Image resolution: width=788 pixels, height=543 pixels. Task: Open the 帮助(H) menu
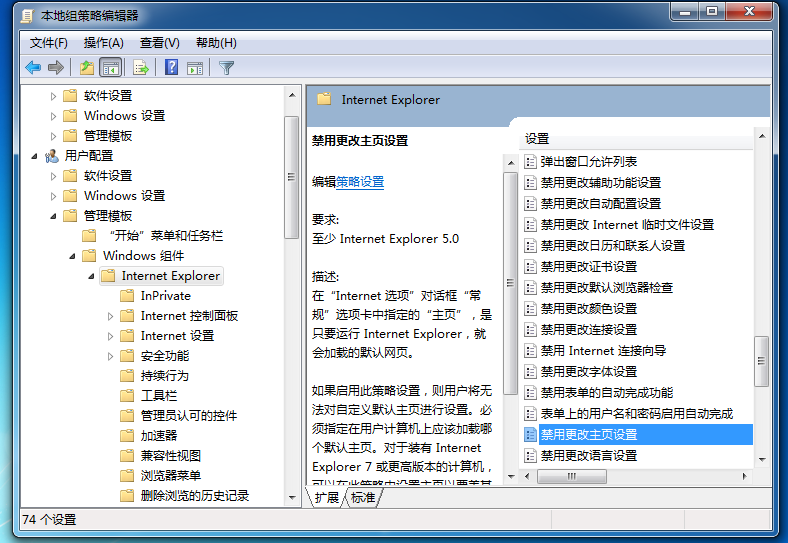point(216,43)
